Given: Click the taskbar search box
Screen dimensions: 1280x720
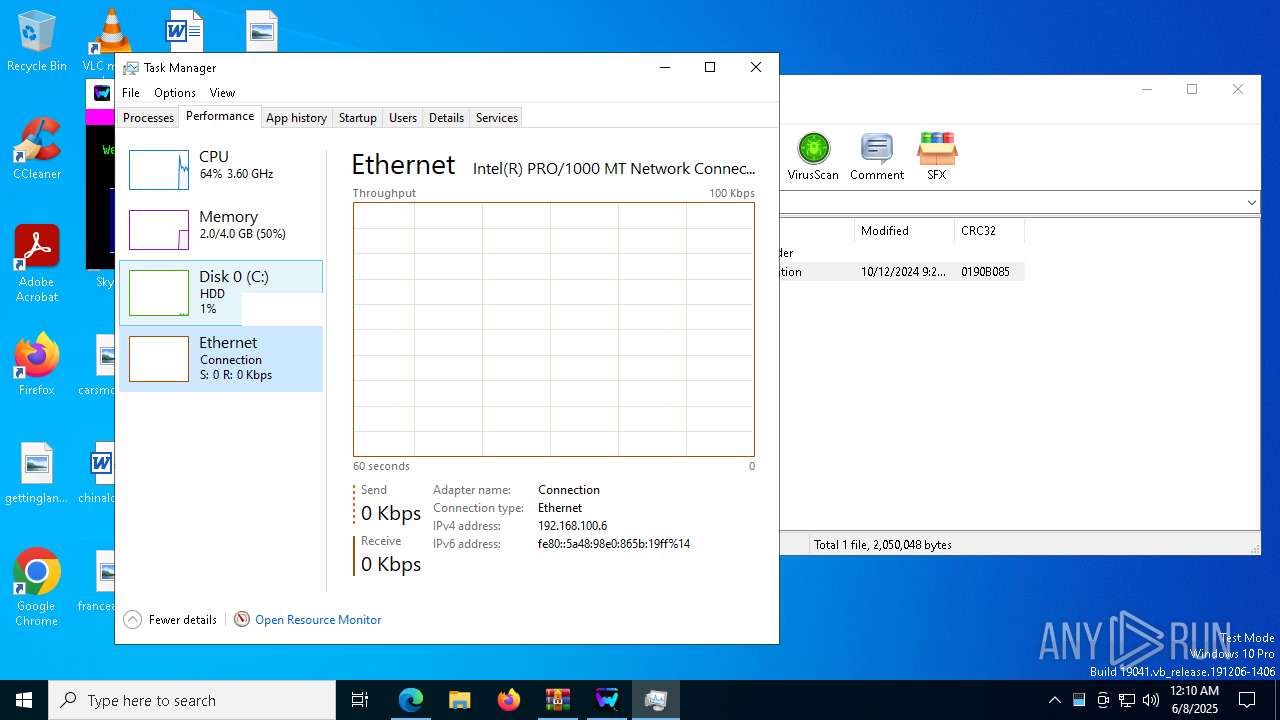Looking at the screenshot, I should coord(192,700).
